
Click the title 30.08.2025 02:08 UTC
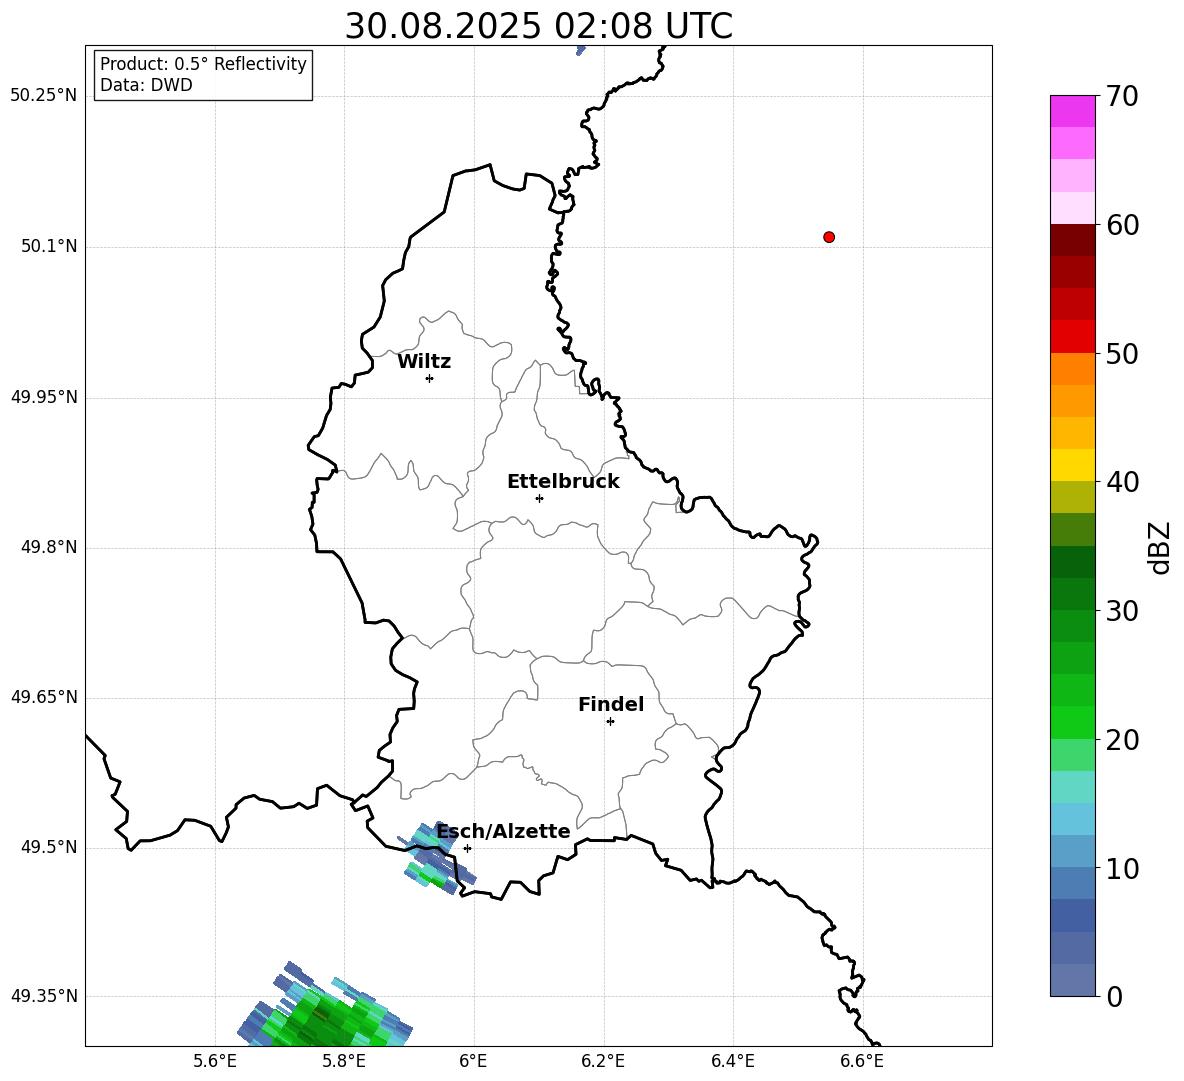tap(538, 26)
